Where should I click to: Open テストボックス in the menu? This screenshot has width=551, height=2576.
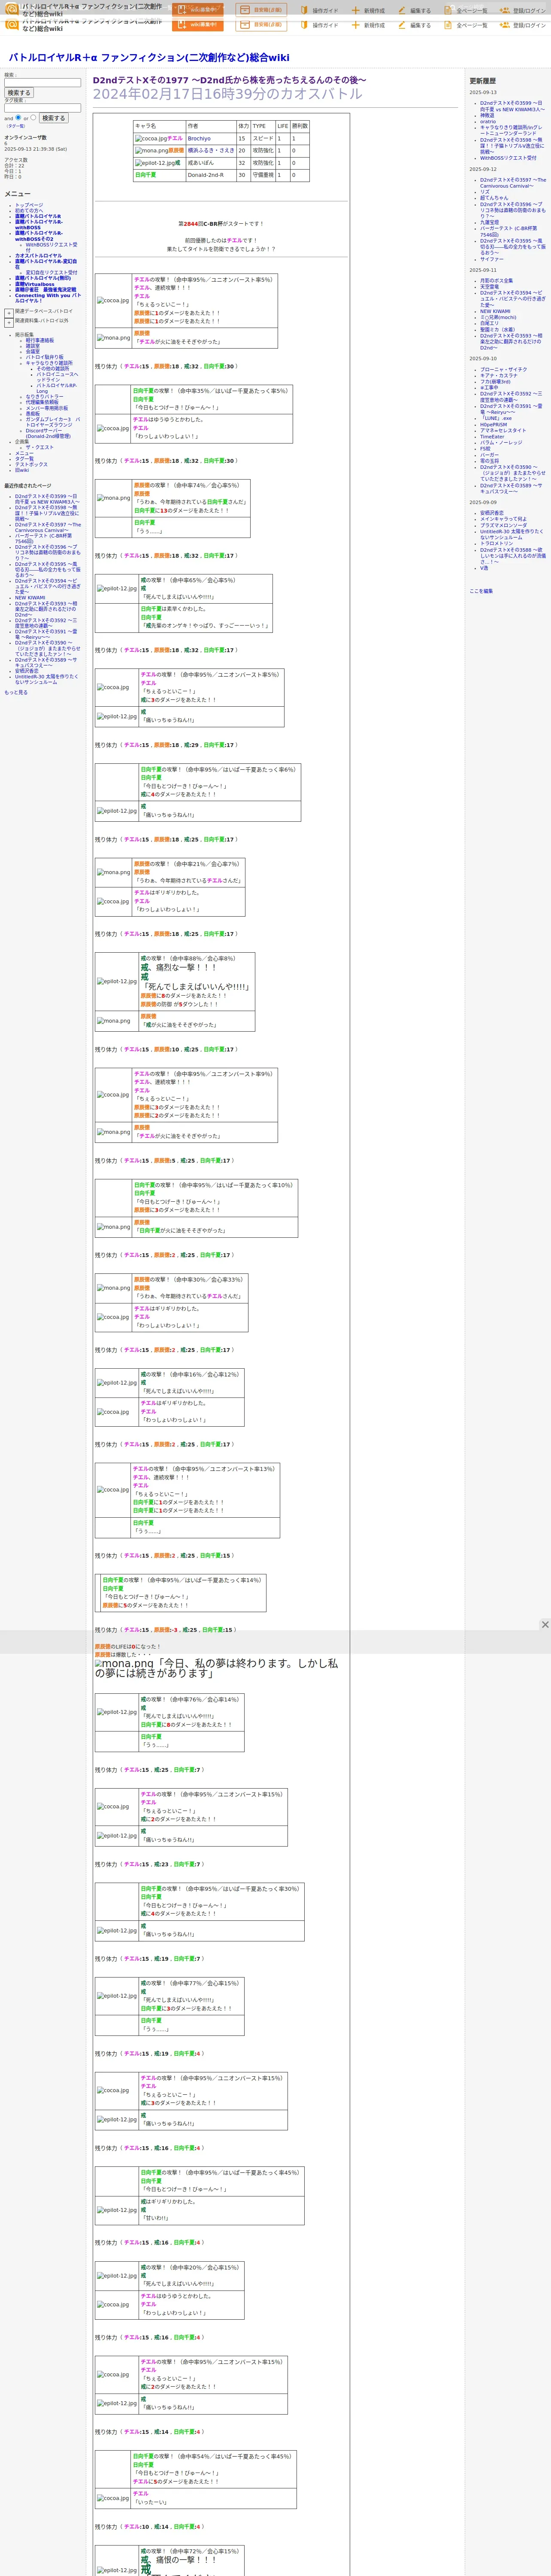pos(31,465)
